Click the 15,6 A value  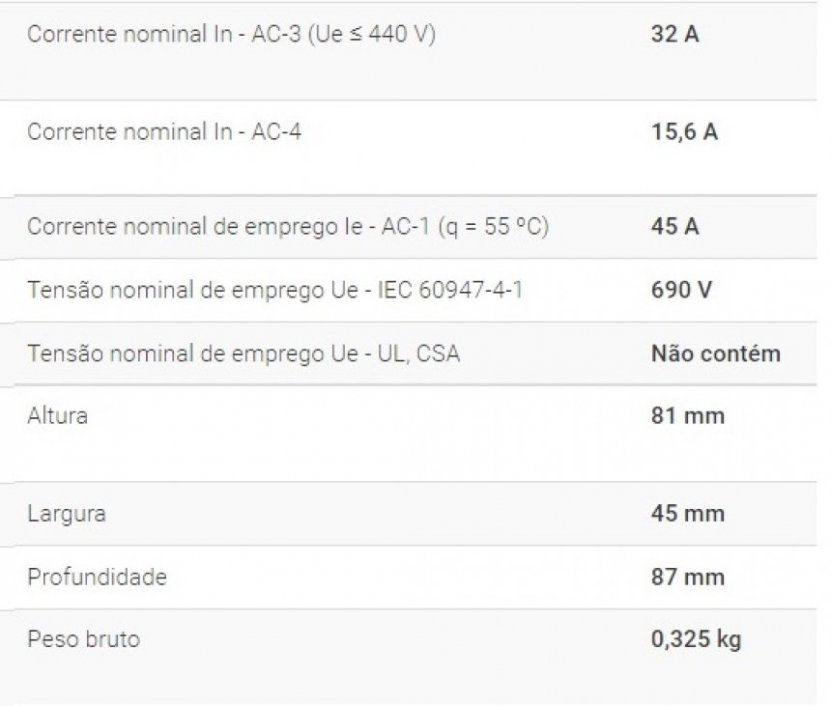click(x=684, y=131)
